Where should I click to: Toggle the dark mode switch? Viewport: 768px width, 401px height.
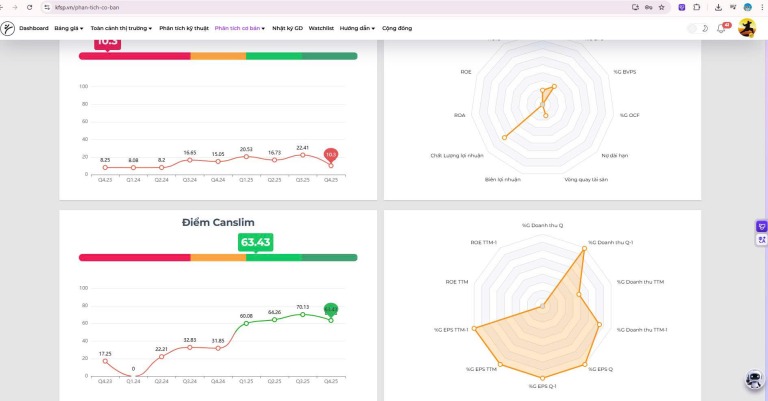pos(698,28)
